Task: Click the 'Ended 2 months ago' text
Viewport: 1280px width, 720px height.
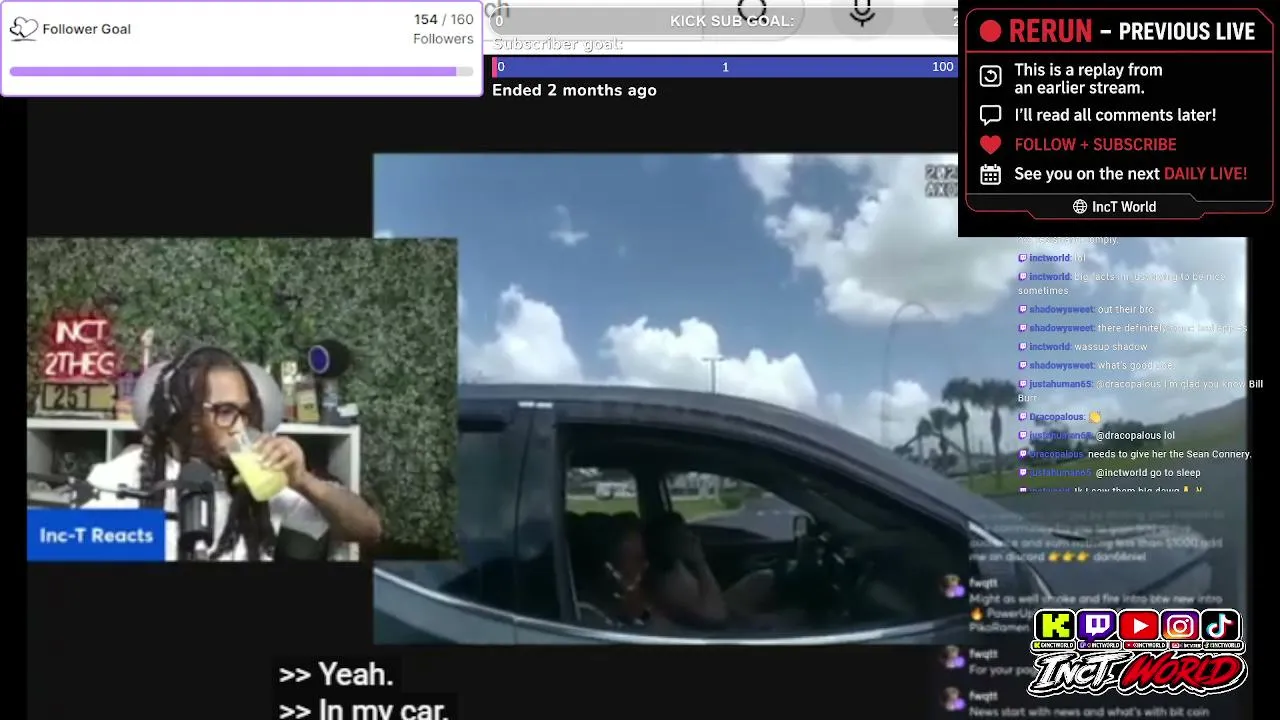Action: pyautogui.click(x=574, y=90)
